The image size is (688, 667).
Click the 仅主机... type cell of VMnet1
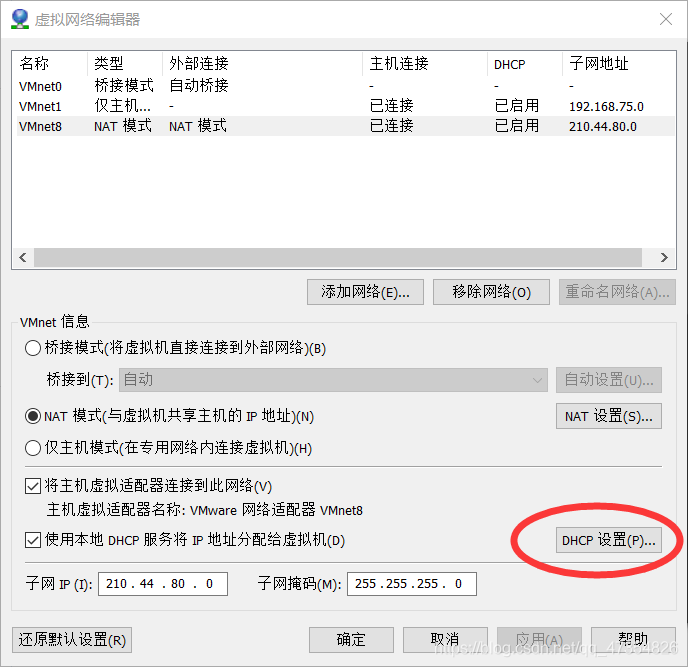(x=122, y=106)
